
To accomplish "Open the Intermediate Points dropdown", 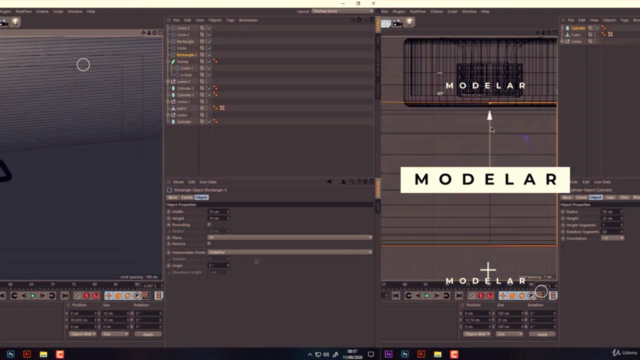I will pos(290,252).
